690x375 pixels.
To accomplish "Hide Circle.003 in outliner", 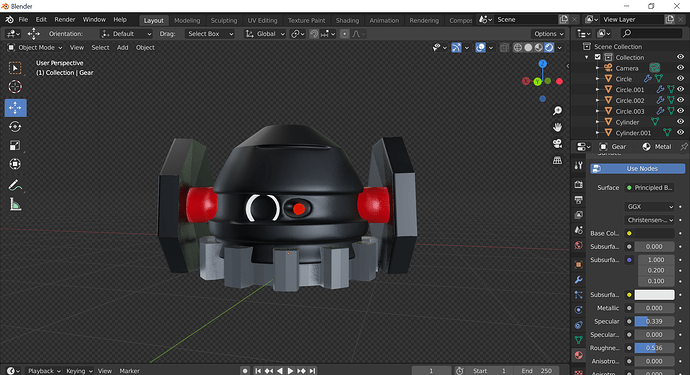I will pyautogui.click(x=680, y=111).
